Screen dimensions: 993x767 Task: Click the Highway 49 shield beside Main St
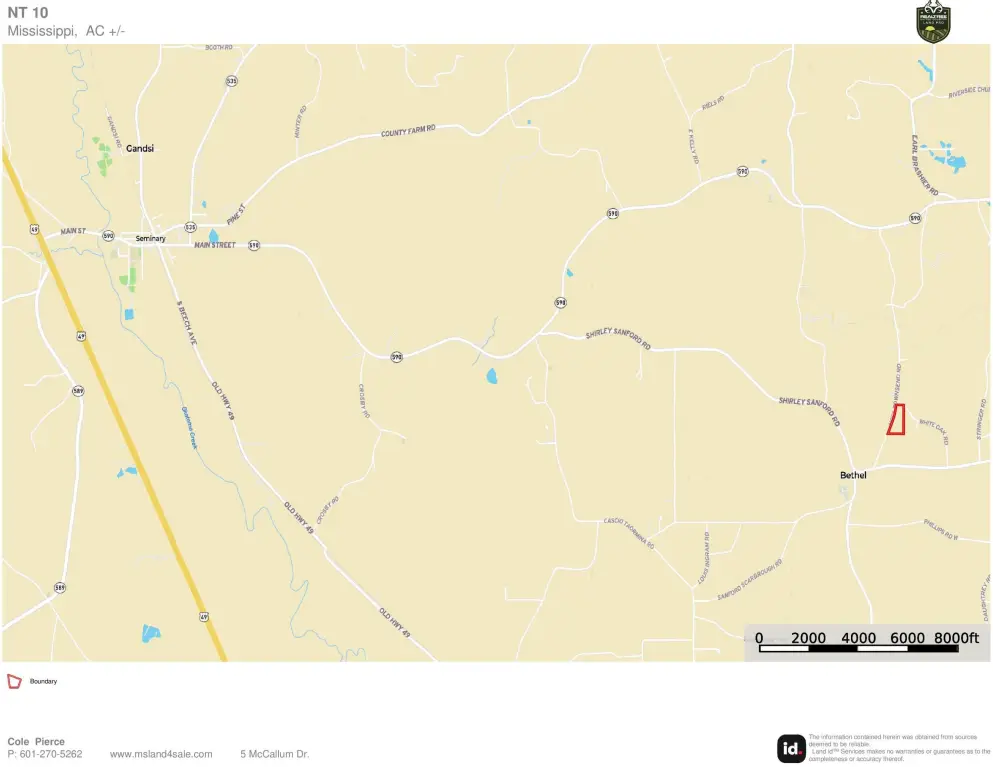tap(34, 229)
